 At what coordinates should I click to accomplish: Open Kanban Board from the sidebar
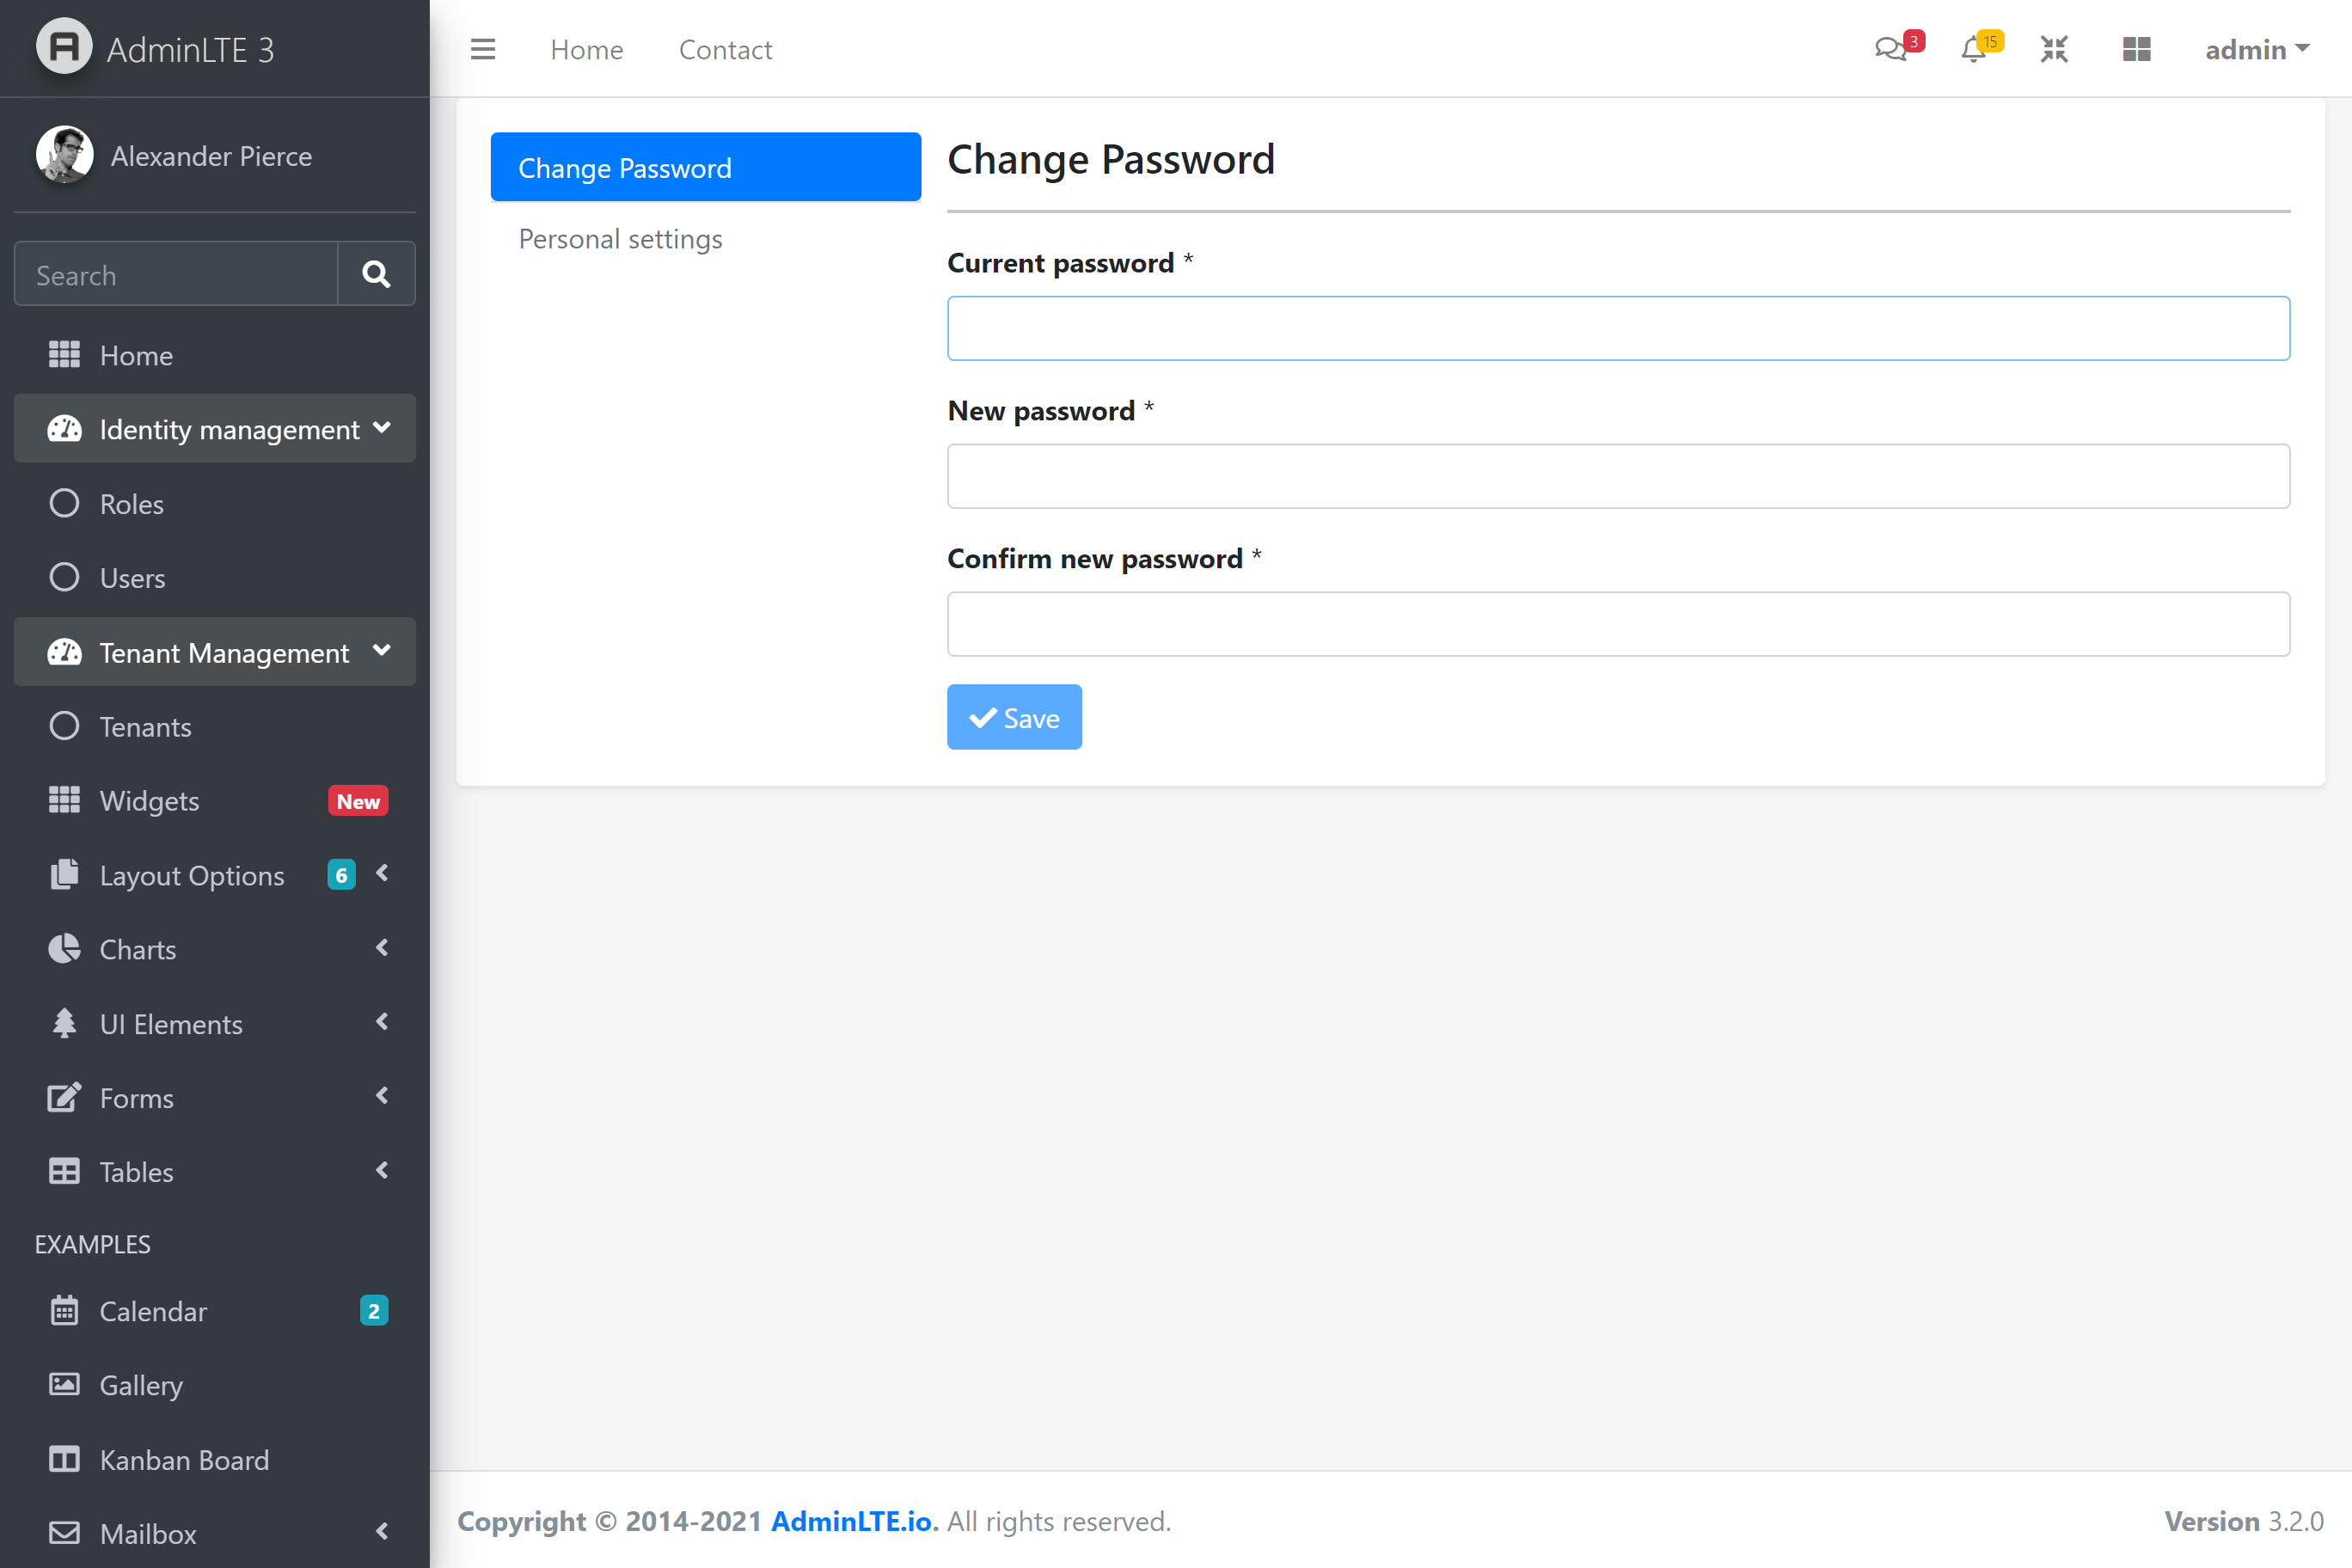pyautogui.click(x=184, y=1459)
